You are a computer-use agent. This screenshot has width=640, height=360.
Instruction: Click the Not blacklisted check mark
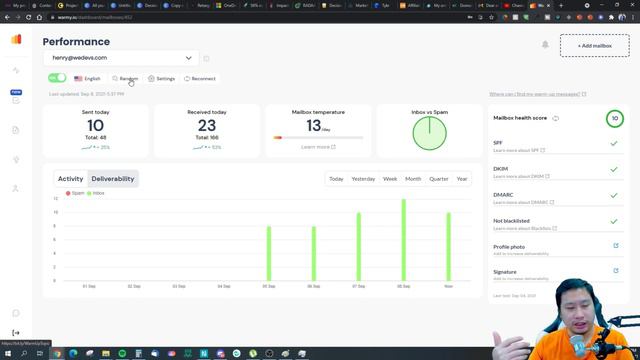[x=614, y=221]
